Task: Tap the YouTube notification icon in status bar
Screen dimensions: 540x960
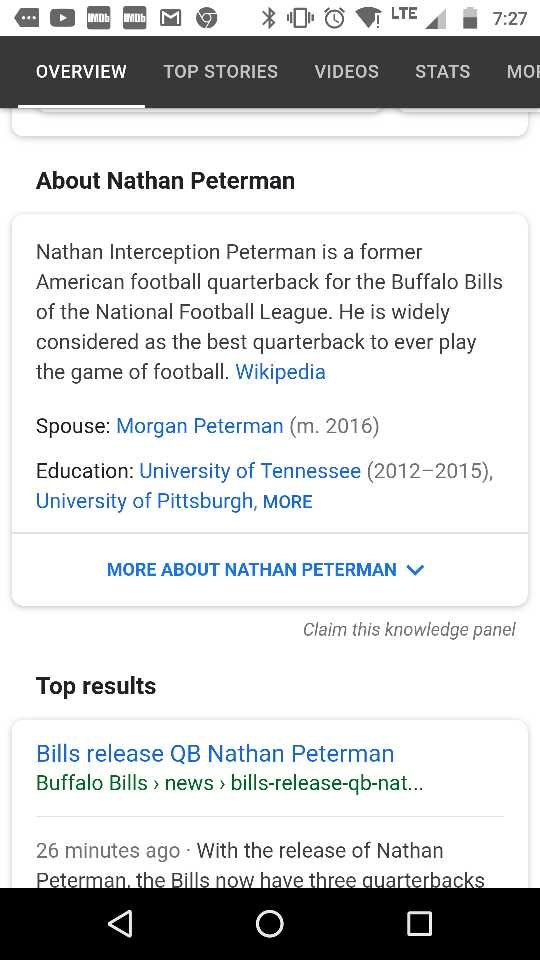Action: tap(62, 19)
